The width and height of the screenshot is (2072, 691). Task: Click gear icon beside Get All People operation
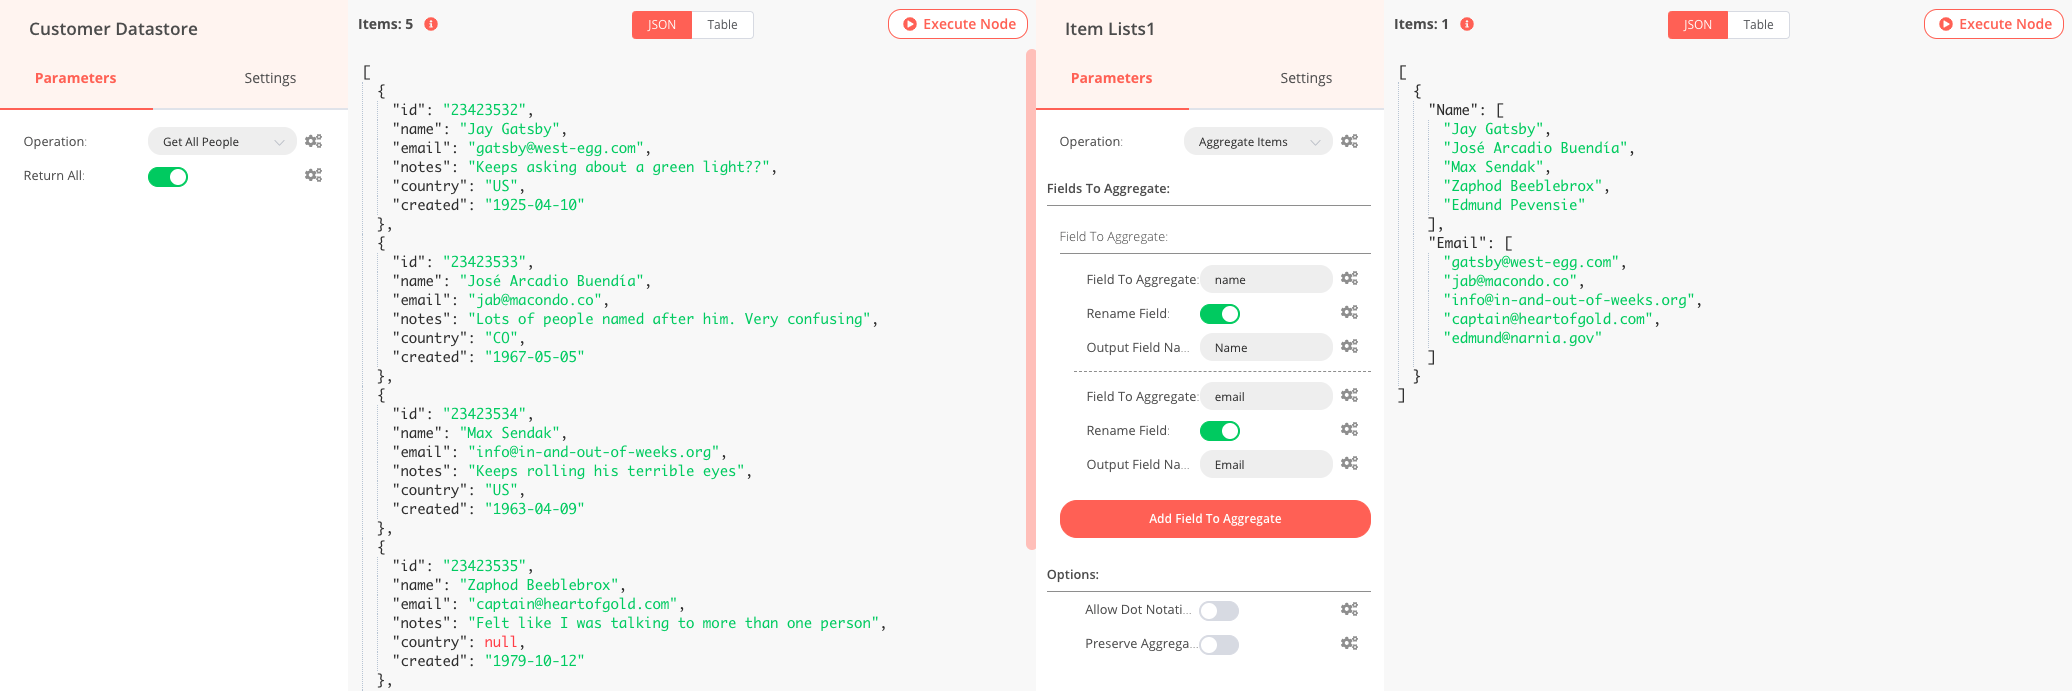point(313,142)
